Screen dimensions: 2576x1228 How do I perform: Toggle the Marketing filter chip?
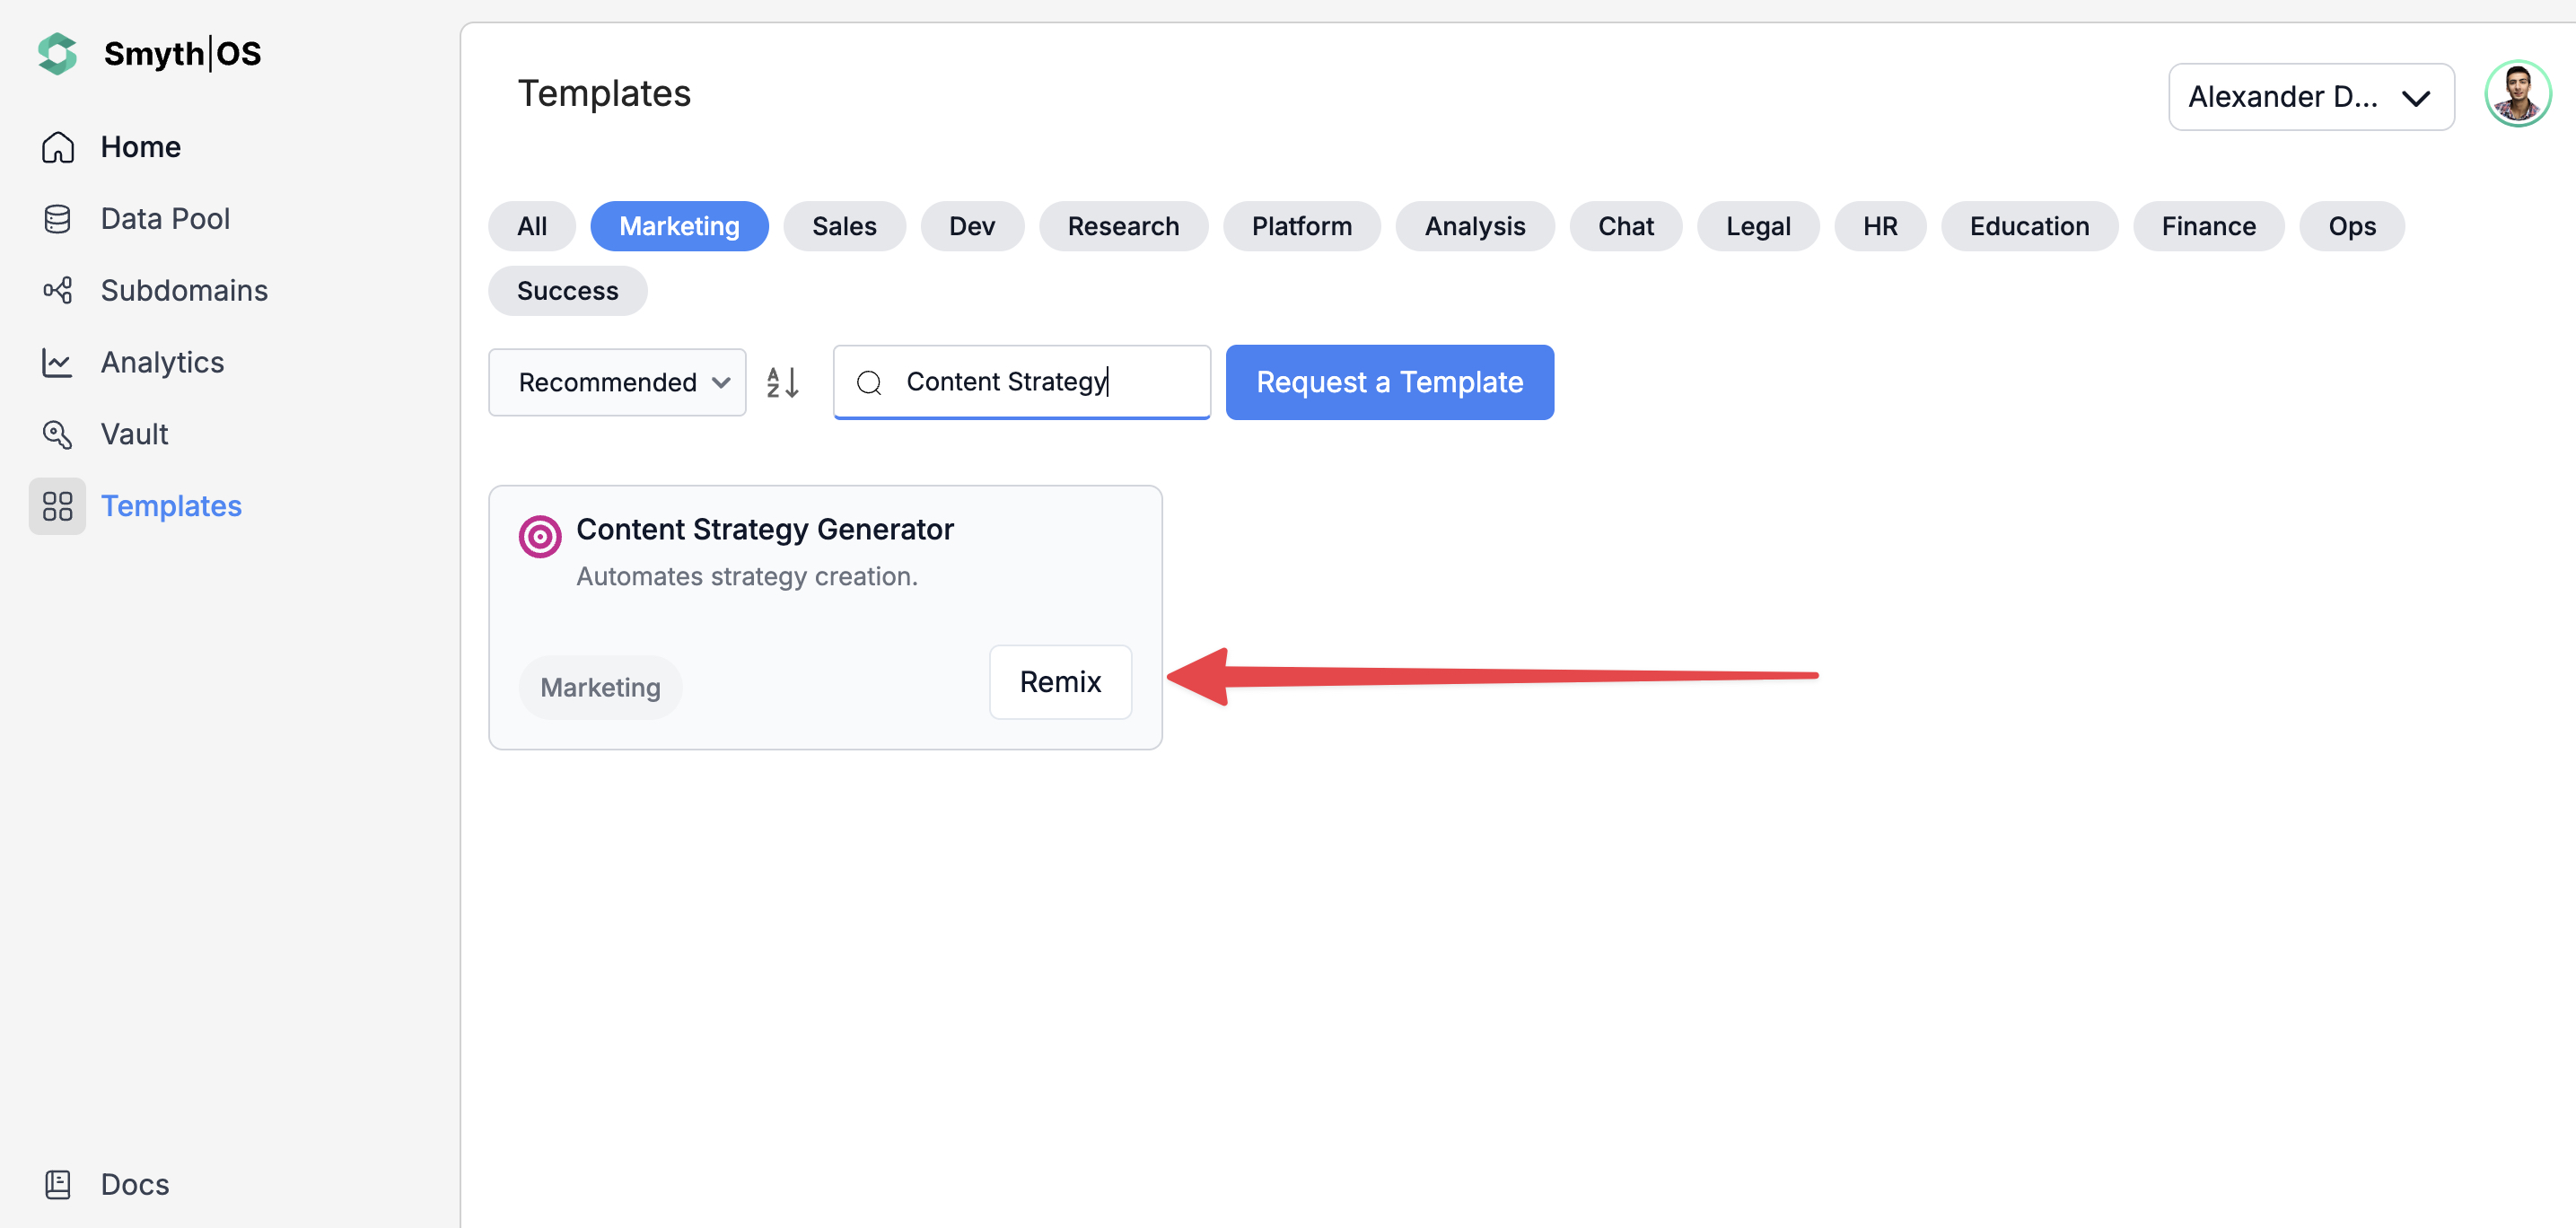pyautogui.click(x=679, y=226)
